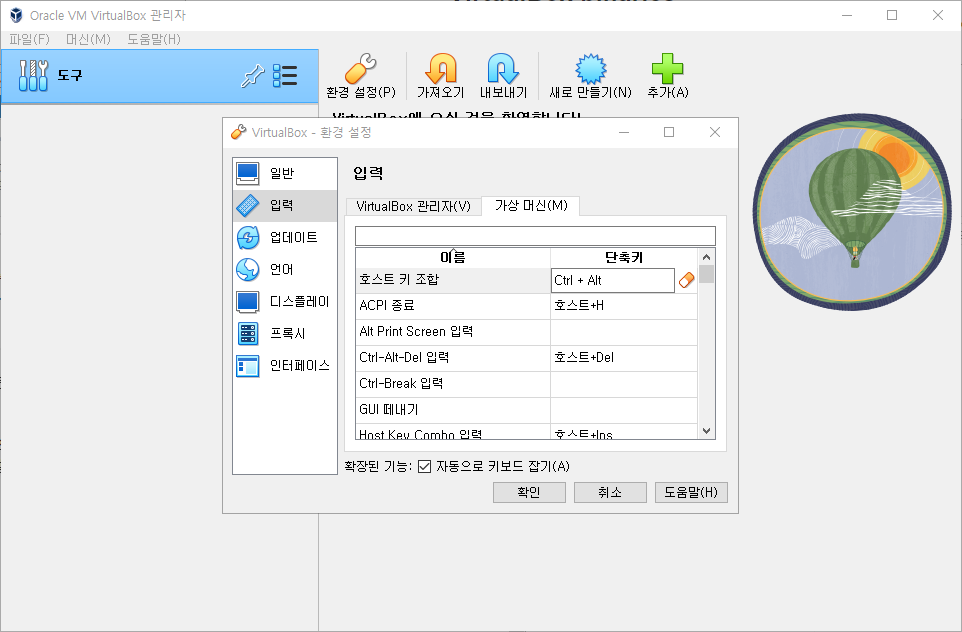Select 디스플레이 category in settings sidebar
Viewport: 962px width, 632px height.
click(x=285, y=301)
